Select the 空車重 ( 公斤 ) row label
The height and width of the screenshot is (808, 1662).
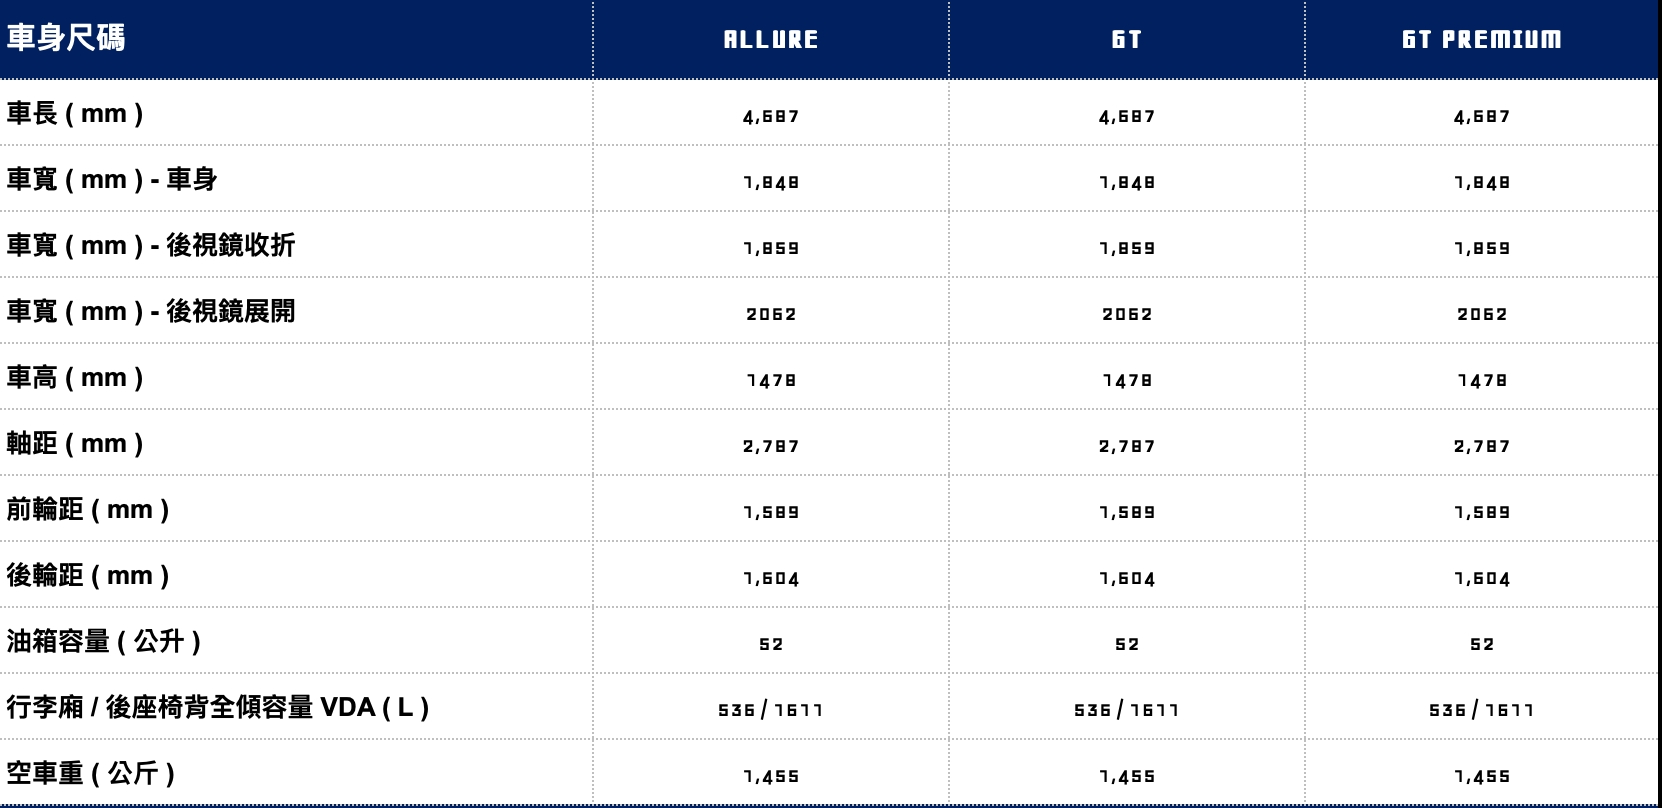click(x=91, y=773)
